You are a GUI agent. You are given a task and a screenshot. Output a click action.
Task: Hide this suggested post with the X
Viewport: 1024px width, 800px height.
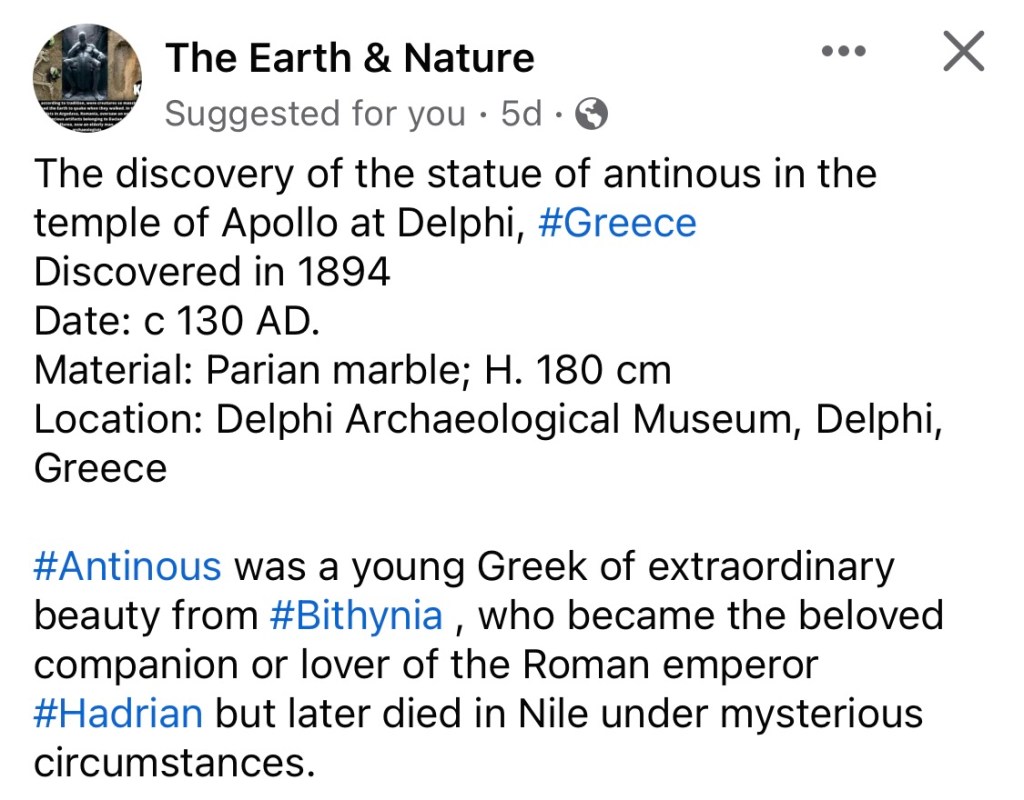pos(963,52)
